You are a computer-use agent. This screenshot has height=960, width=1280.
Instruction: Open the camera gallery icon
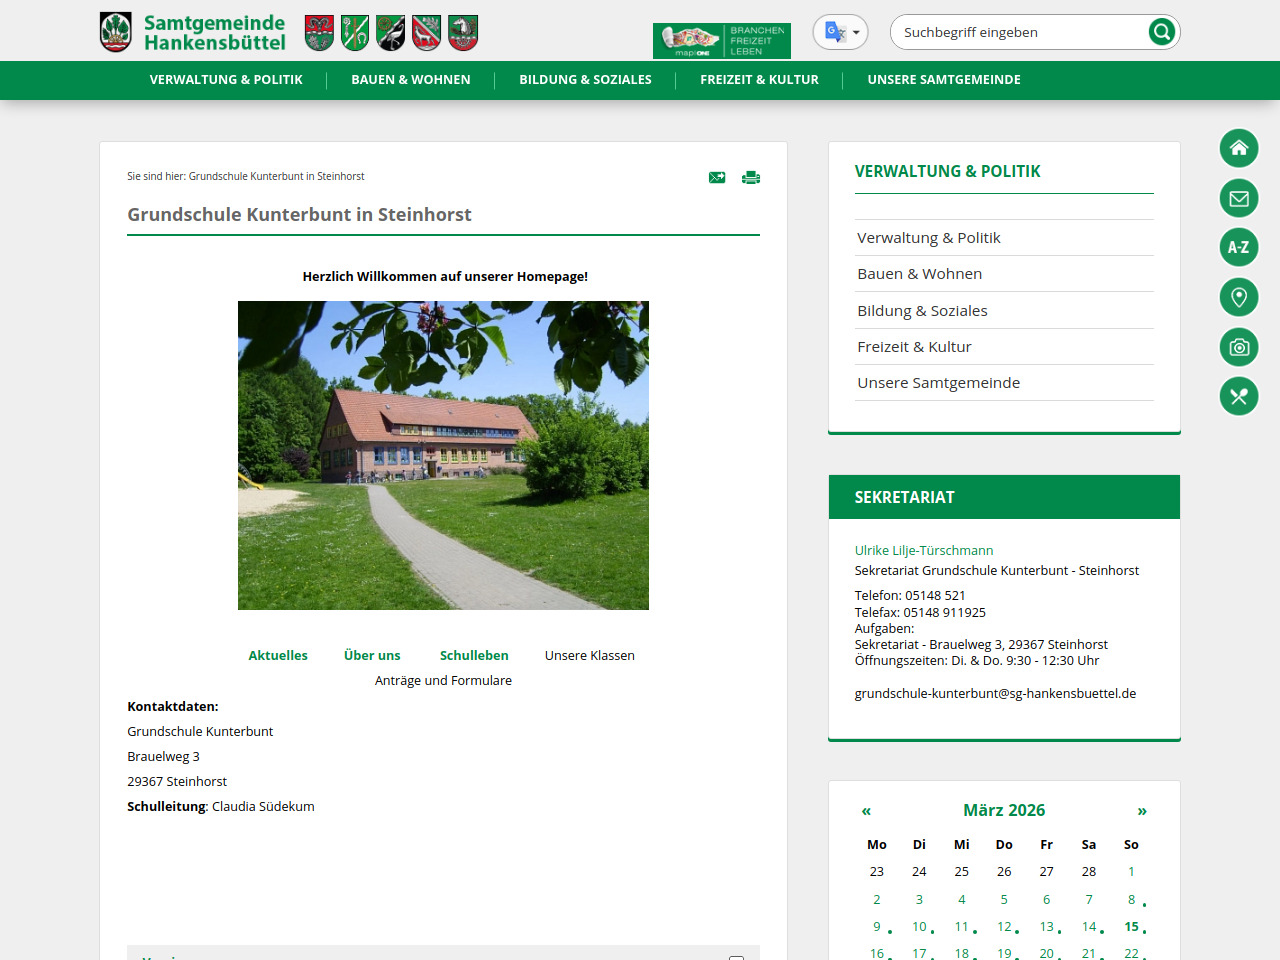tap(1238, 347)
